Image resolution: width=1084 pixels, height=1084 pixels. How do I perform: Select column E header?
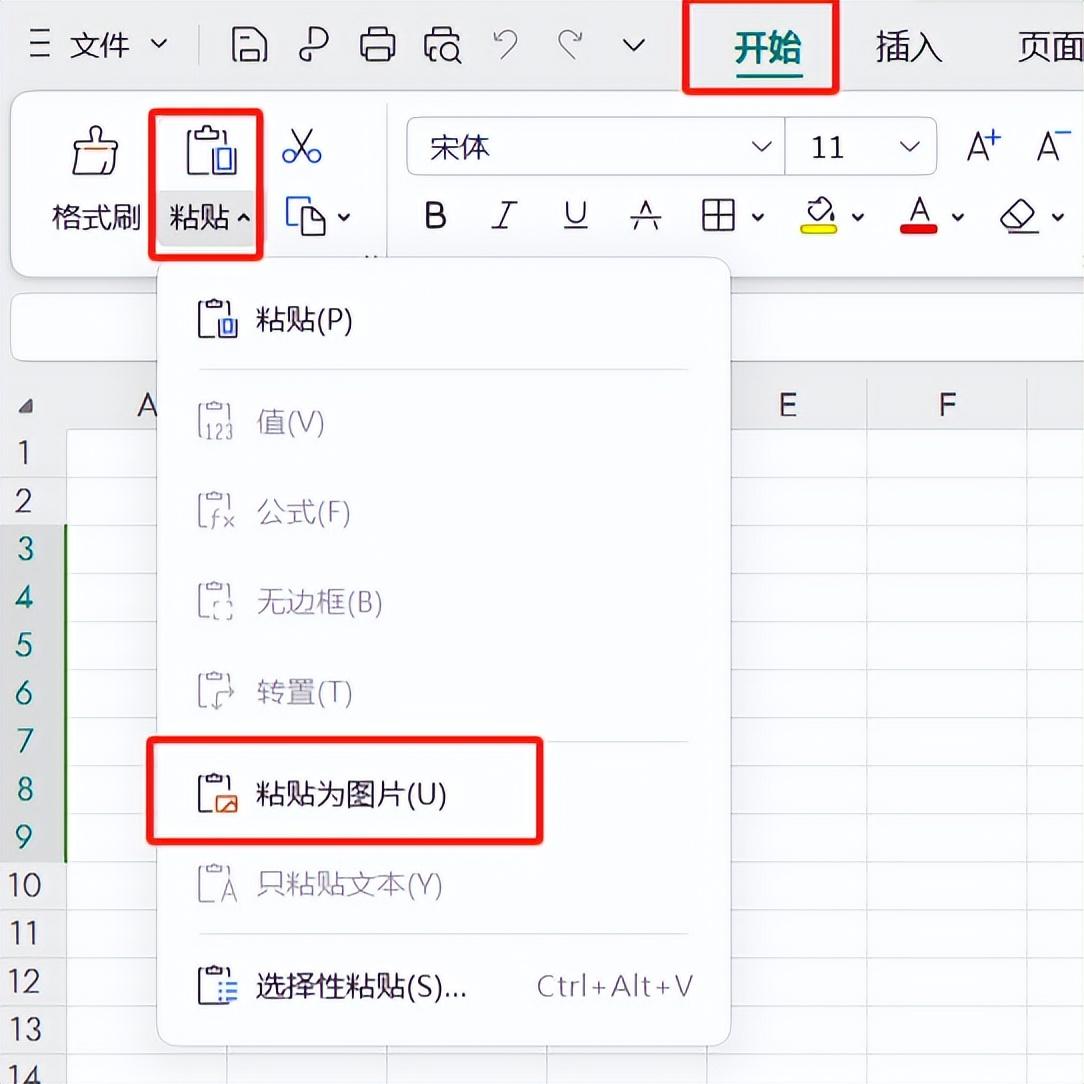point(788,404)
